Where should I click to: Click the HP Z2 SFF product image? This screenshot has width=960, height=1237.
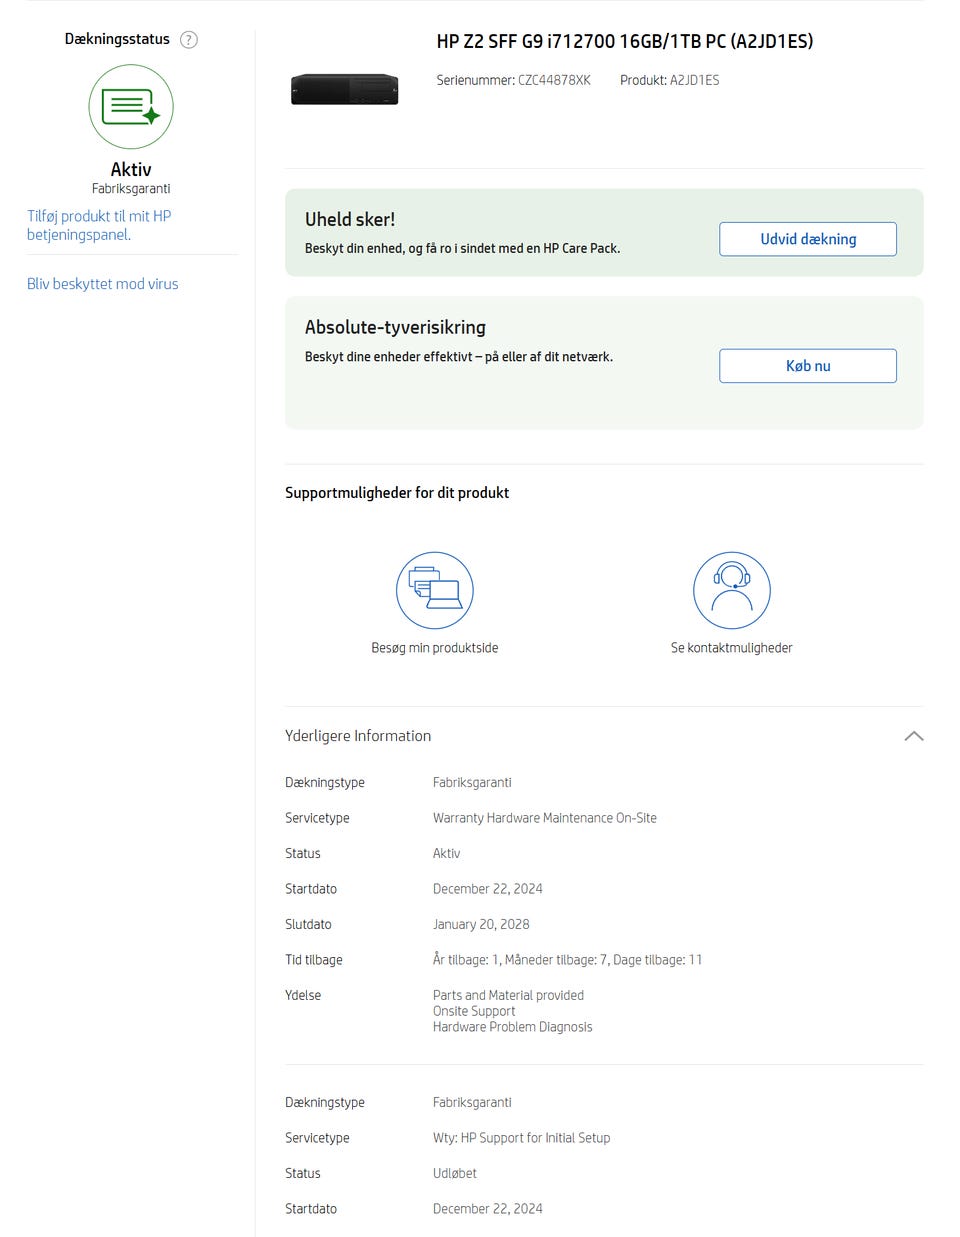click(x=345, y=89)
